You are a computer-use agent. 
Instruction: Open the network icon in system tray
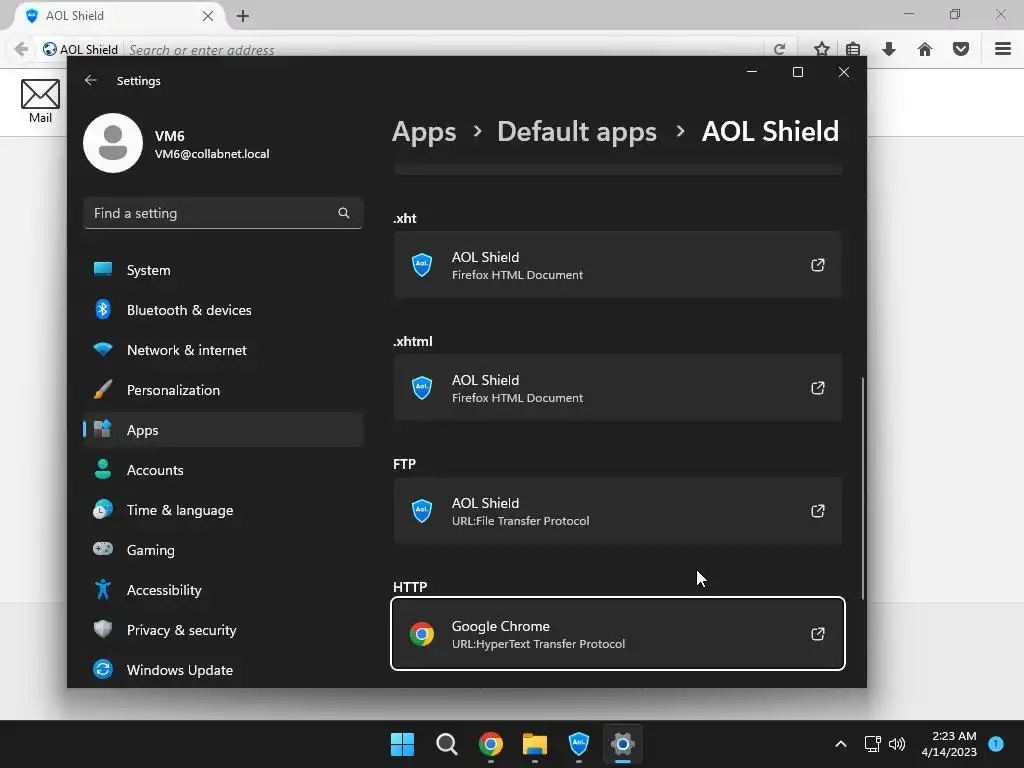872,744
